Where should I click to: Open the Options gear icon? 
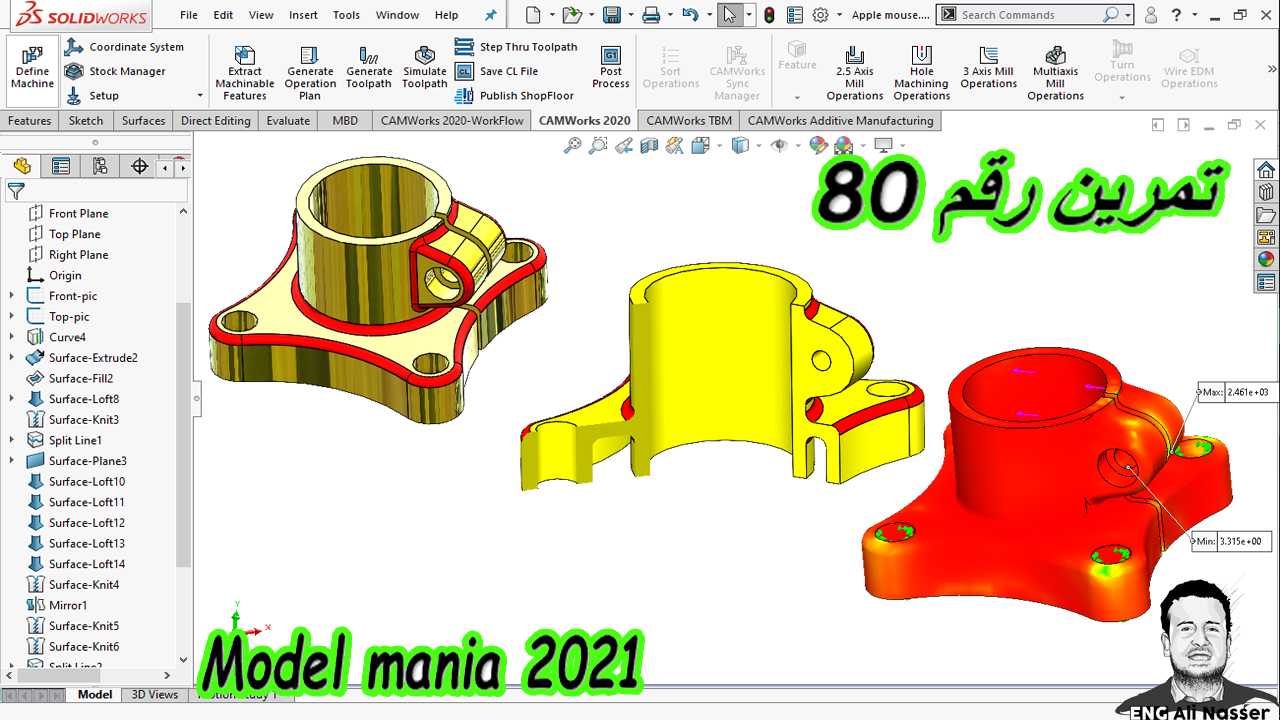tap(820, 15)
